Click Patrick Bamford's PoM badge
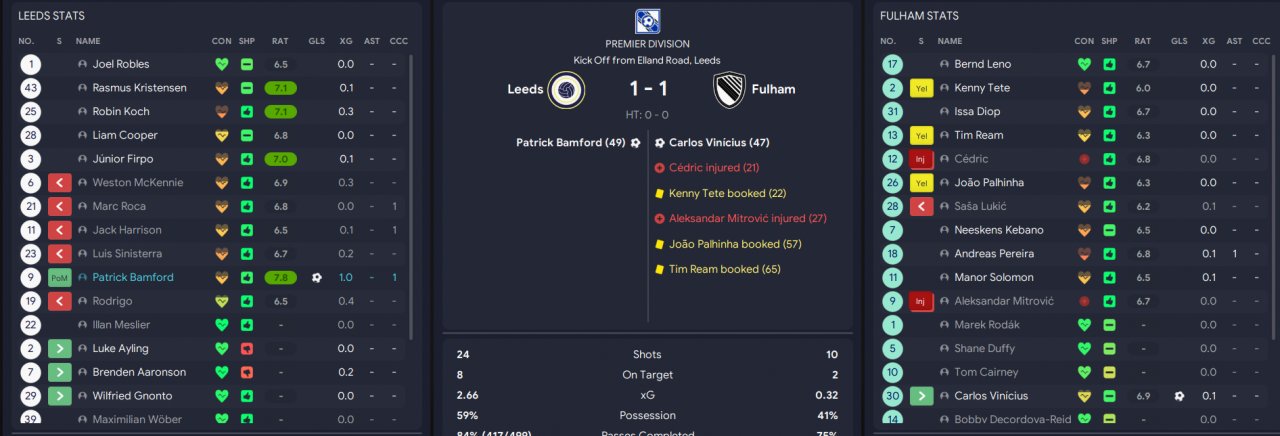Viewport: 1280px width, 436px height. click(60, 277)
